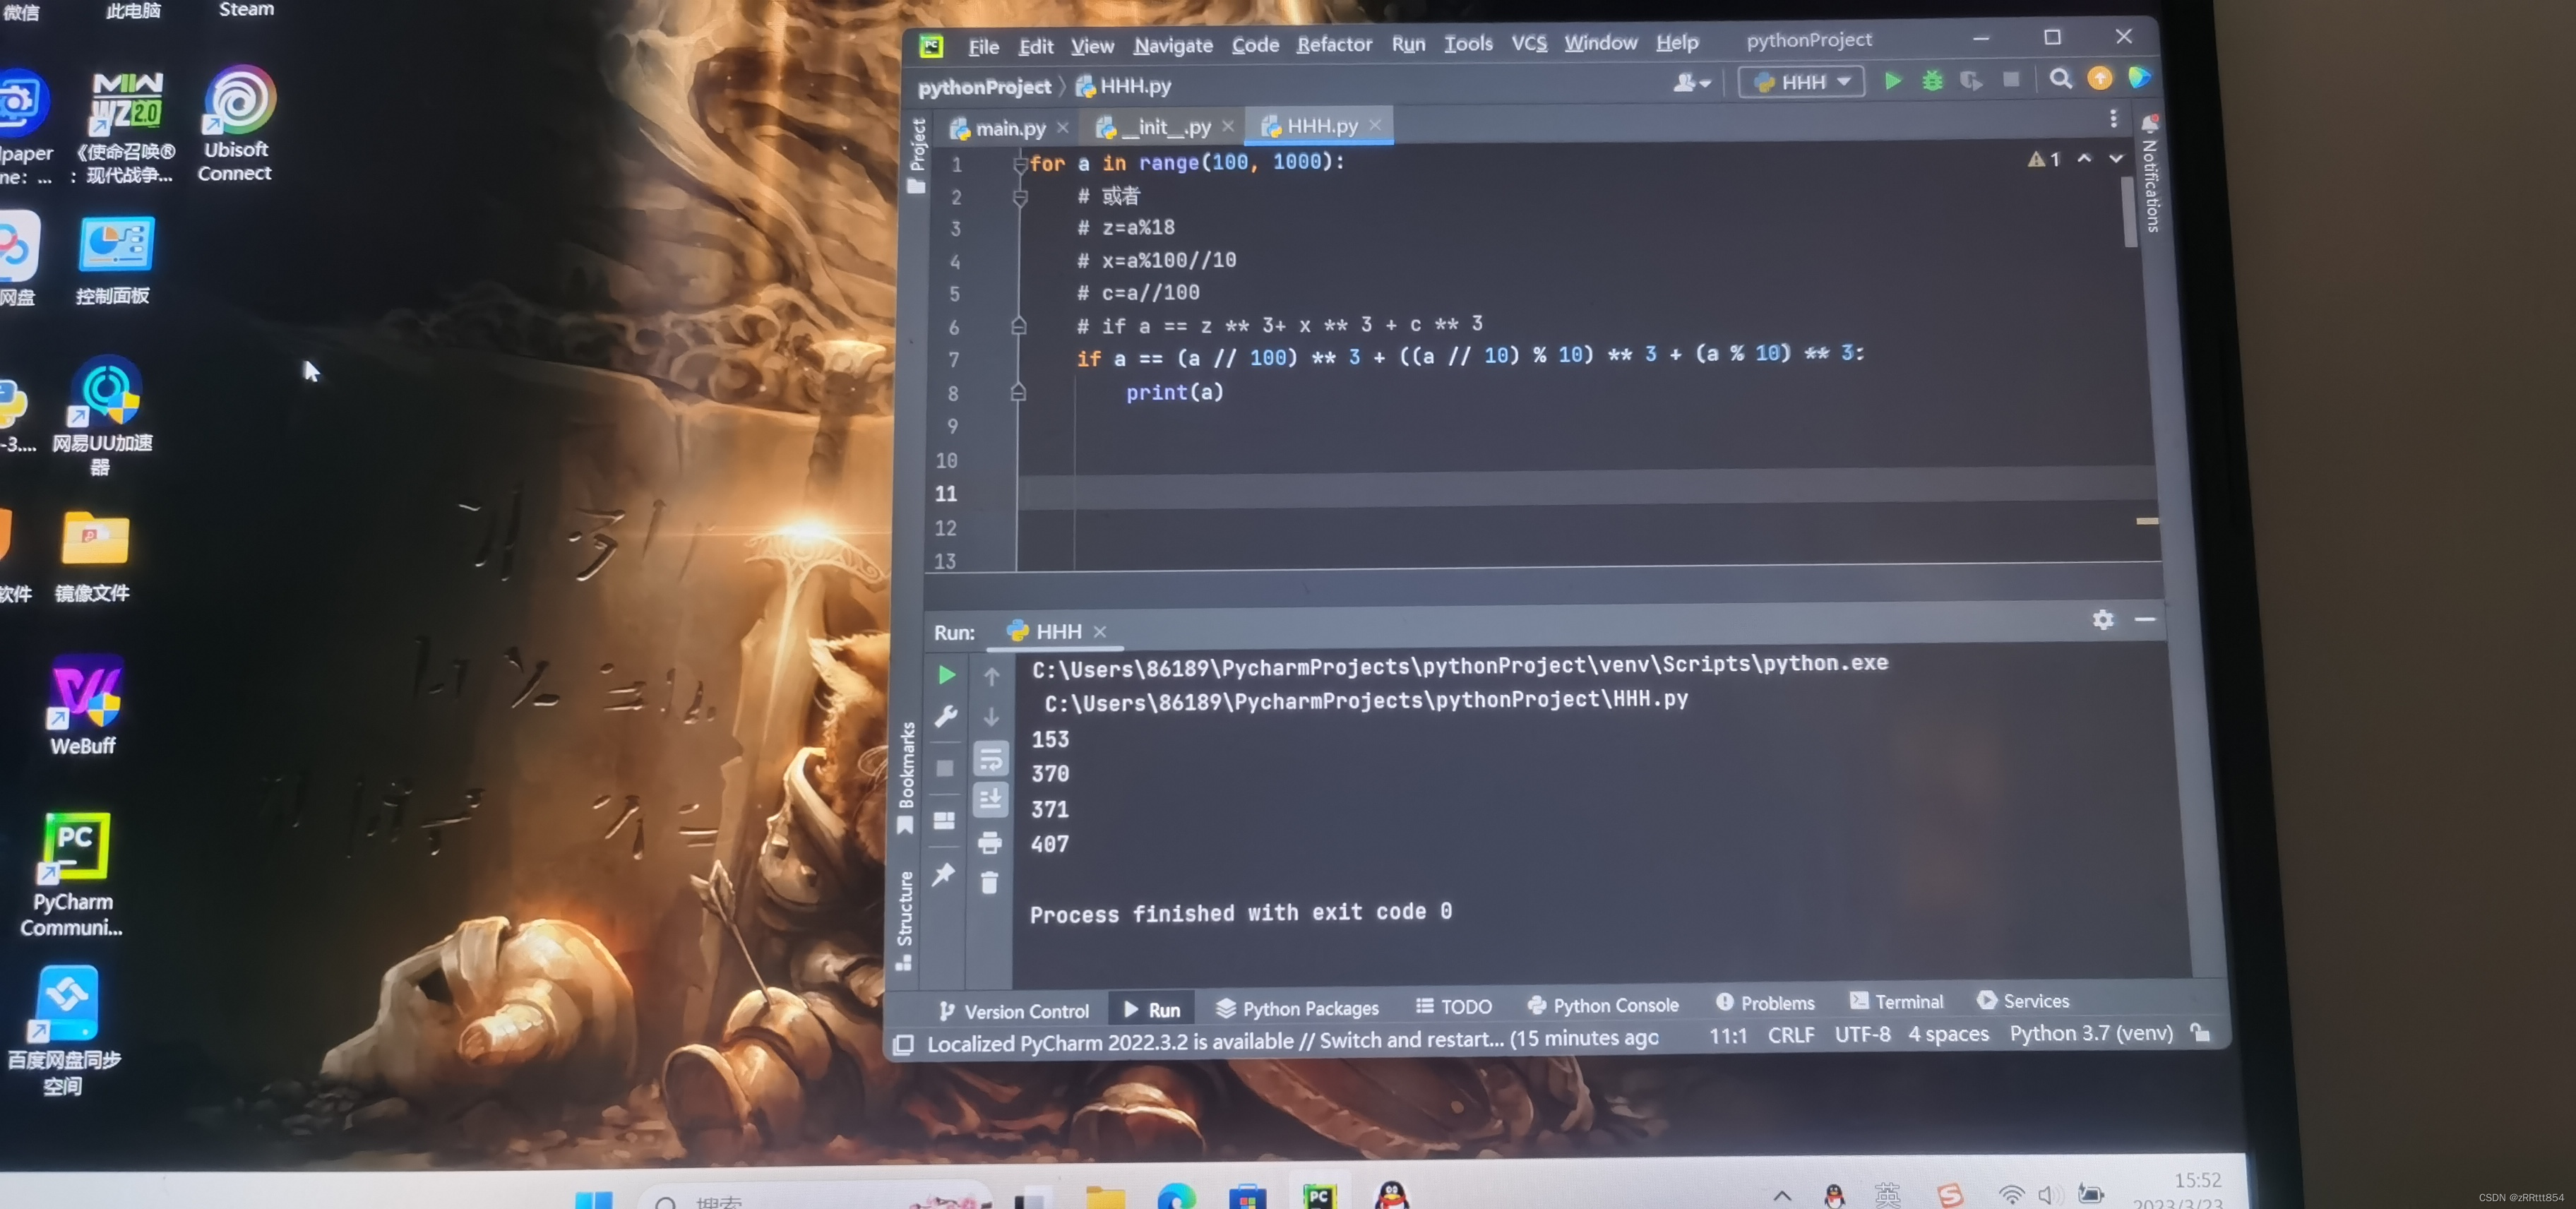Image resolution: width=2576 pixels, height=1209 pixels.
Task: Open Python 3.7 (venv) interpreter selector
Action: pos(2091,1033)
